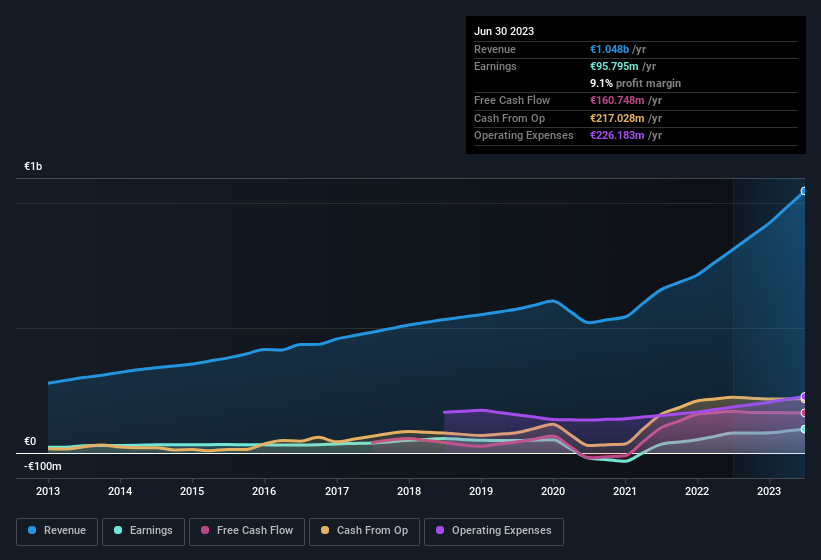
Task: Click the Operating Expenses label in tooltip
Action: point(524,135)
